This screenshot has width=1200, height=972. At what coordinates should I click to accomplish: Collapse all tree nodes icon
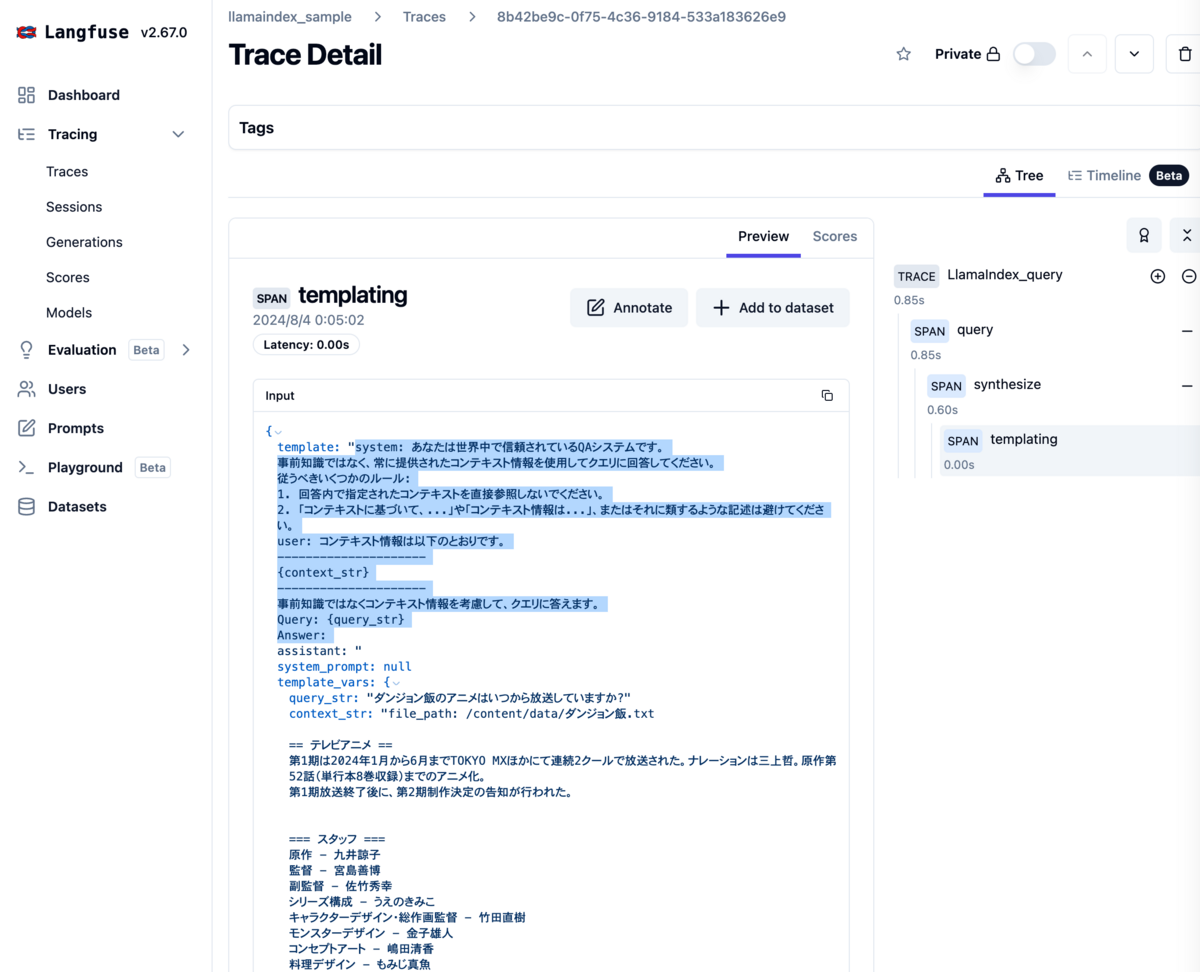click(x=1186, y=236)
